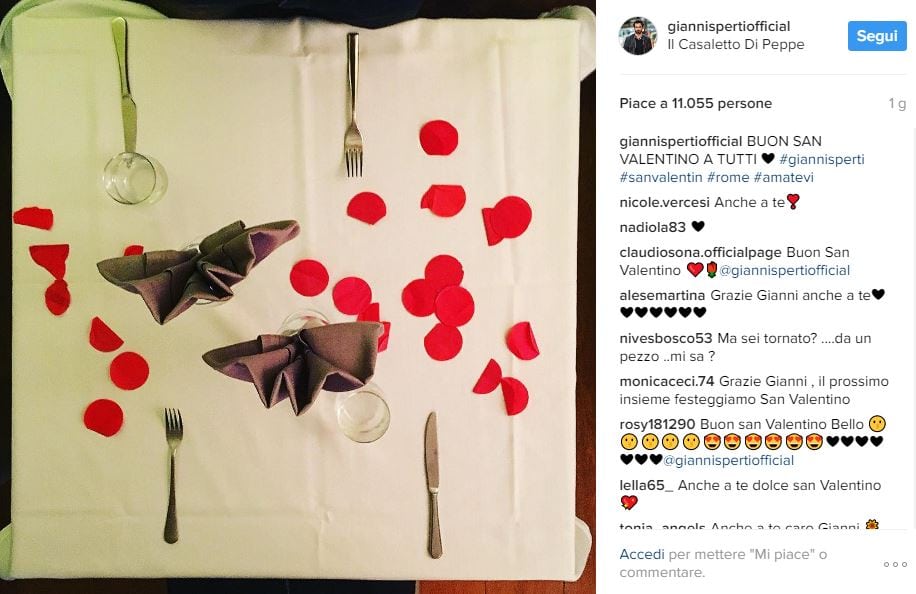Image resolution: width=916 pixels, height=594 pixels.
Task: View who likes: Piace a 11.055 persone
Action: click(695, 103)
